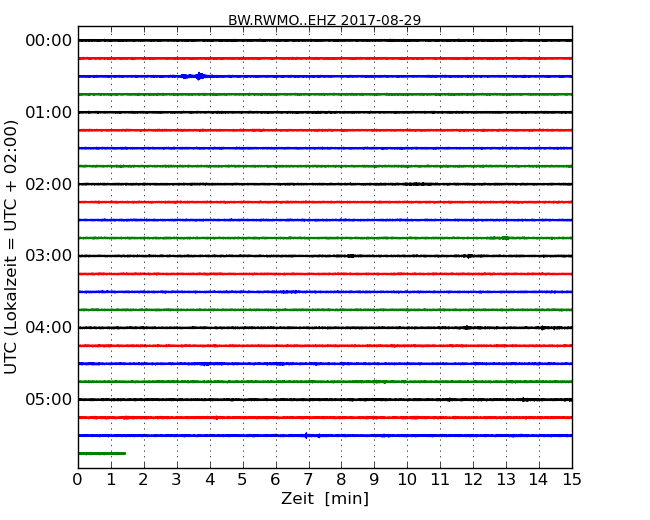The image size is (650, 520).
Task: Click the plot title BW.RWMO..EHZ 2017-08-29
Action: coord(325,20)
